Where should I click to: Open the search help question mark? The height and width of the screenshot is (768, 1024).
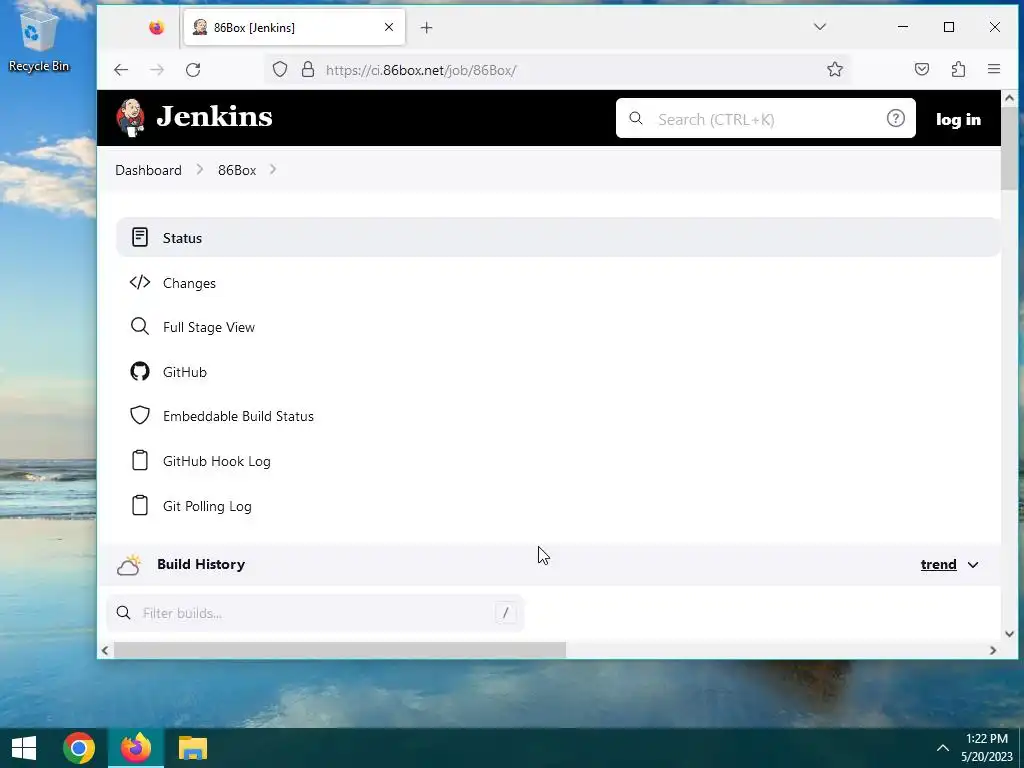[895, 118]
